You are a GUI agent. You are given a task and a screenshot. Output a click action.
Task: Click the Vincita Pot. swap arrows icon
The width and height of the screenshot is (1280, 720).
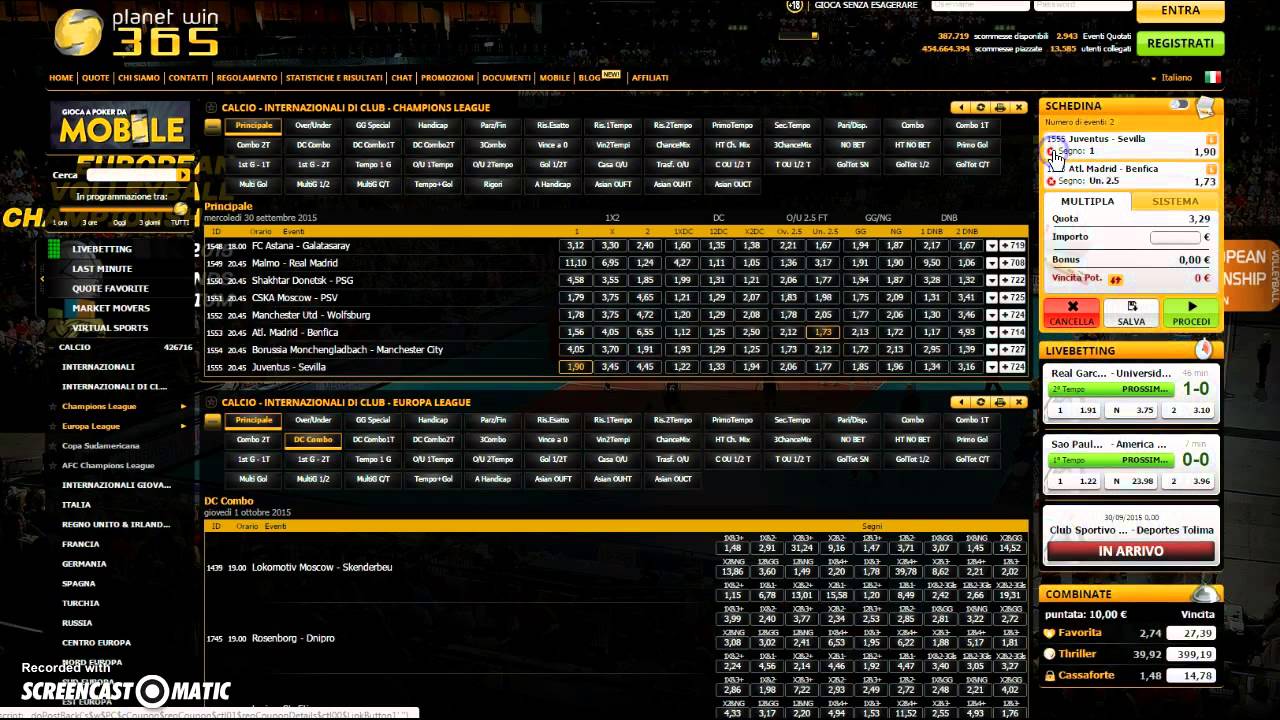1116,279
